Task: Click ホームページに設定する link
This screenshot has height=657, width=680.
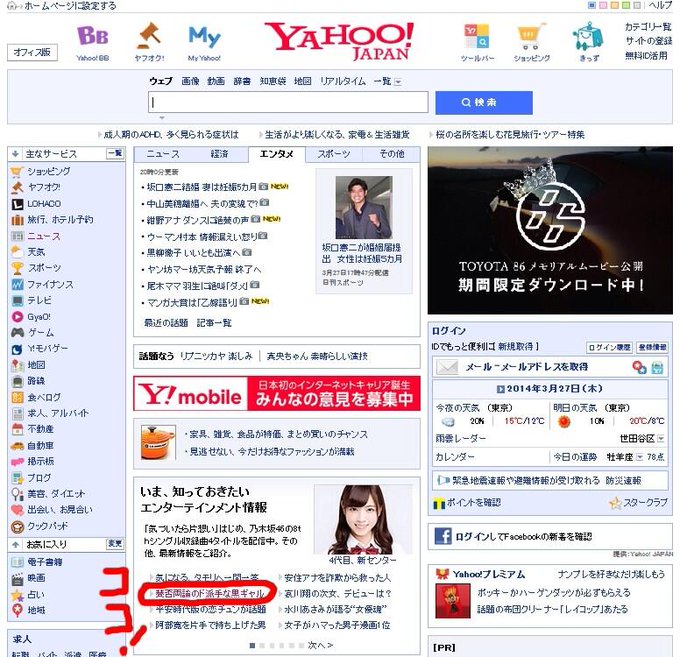Action: [70, 6]
